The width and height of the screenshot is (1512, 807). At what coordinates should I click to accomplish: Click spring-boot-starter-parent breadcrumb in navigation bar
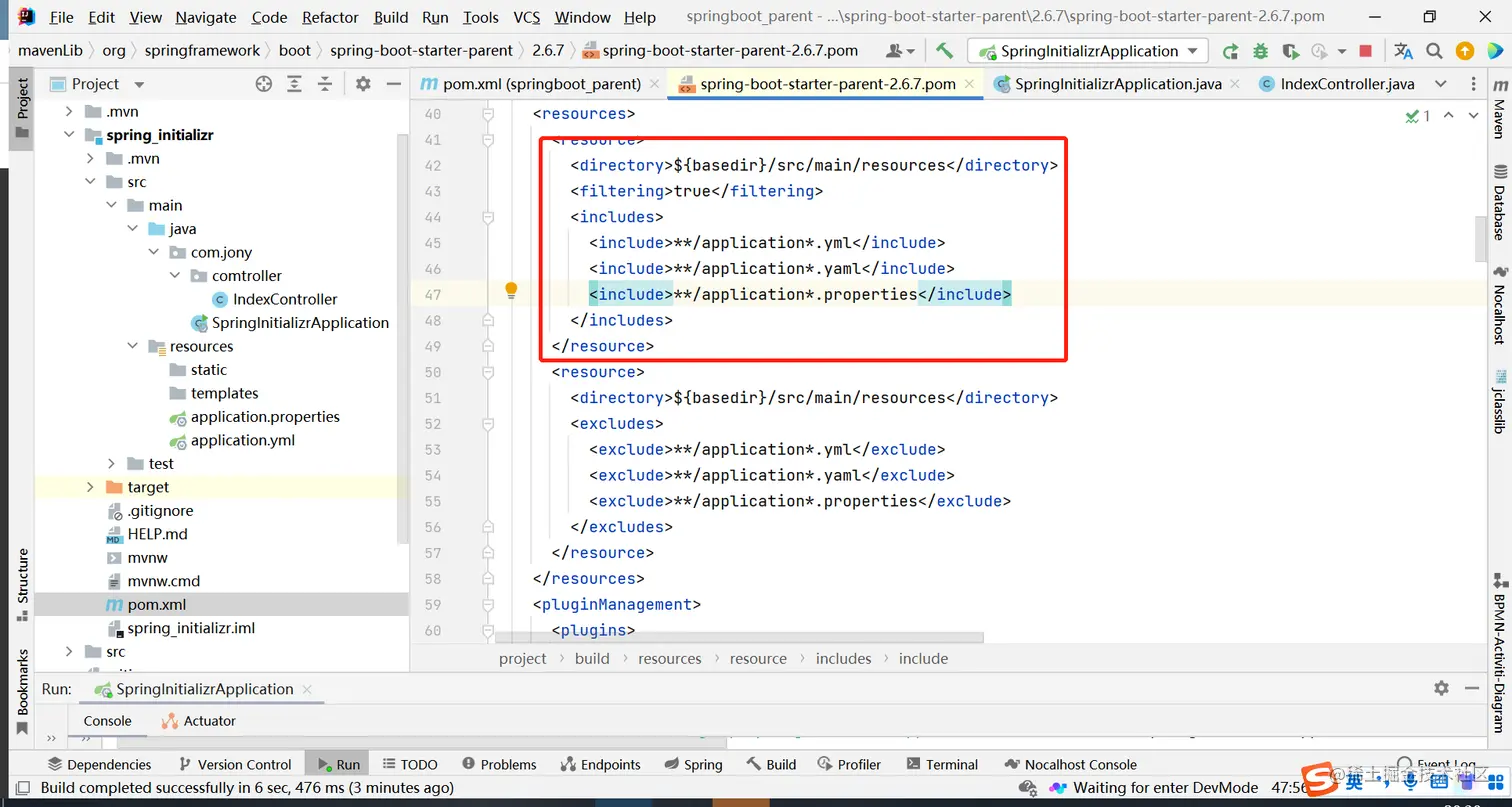[x=421, y=50]
